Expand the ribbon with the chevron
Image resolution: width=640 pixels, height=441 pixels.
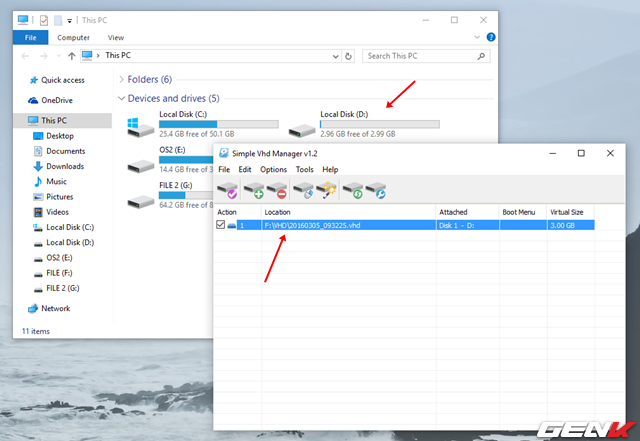pos(477,37)
